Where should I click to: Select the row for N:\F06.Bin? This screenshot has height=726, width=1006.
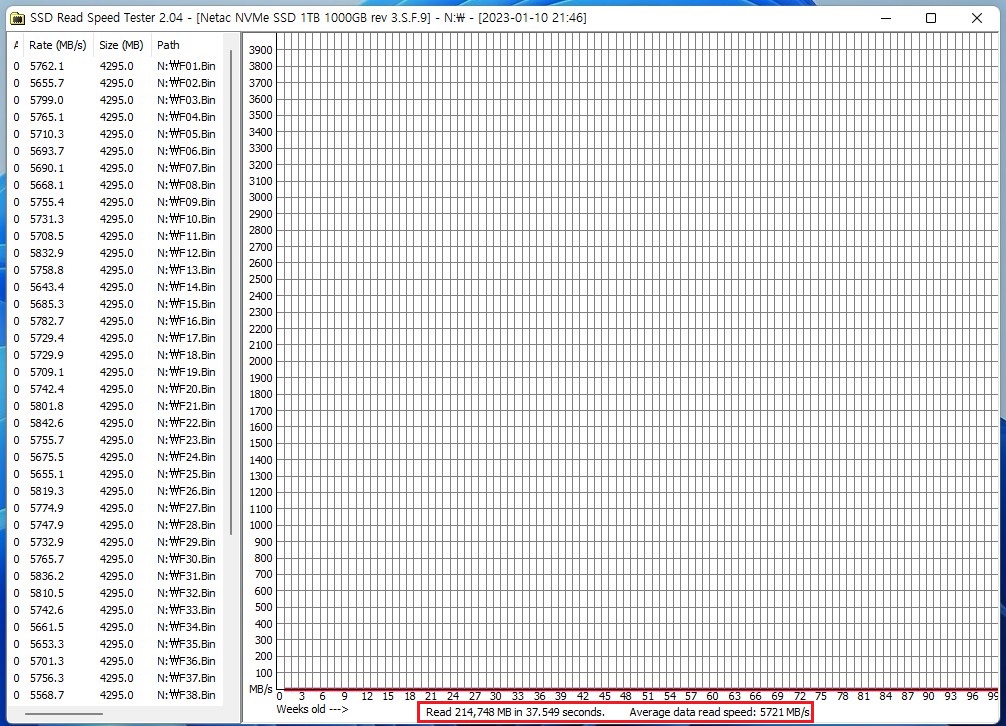point(115,151)
